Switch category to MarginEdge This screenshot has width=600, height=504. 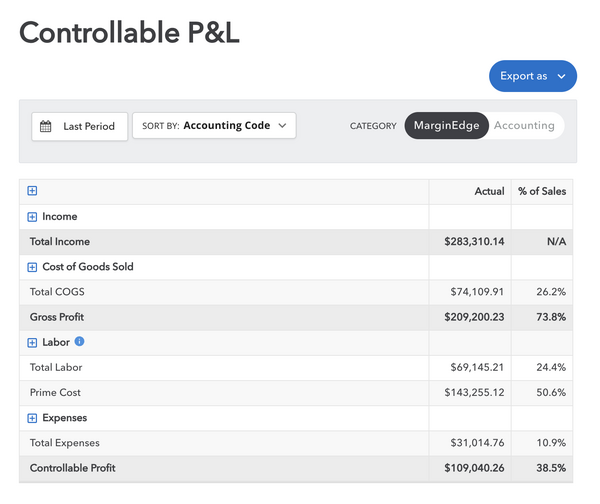click(x=447, y=126)
